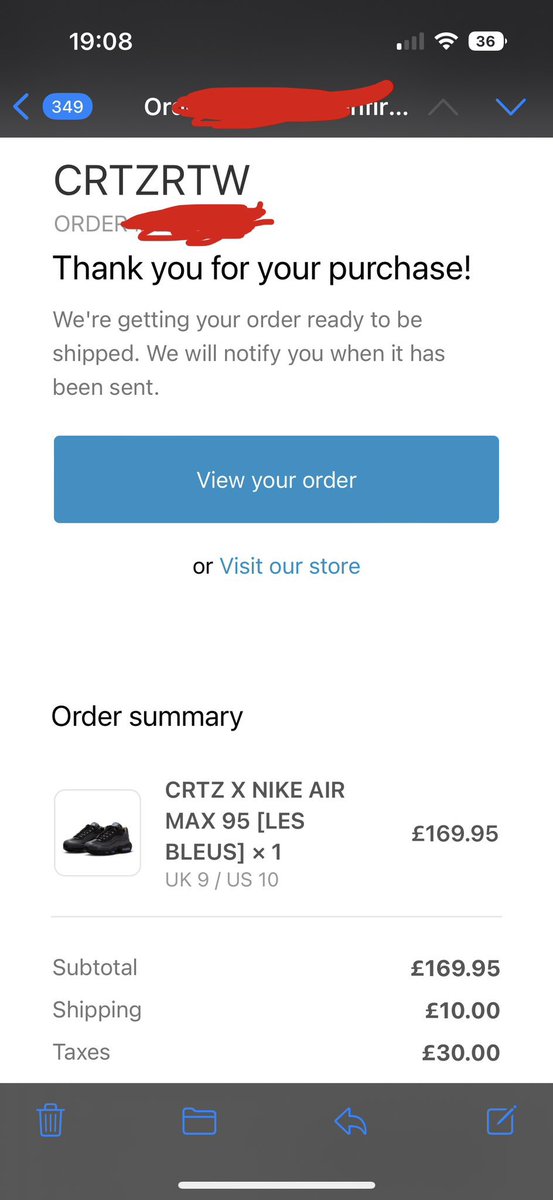Tap the Wi-Fi icon in status bar
Image resolution: width=553 pixels, height=1200 pixels.
446,42
